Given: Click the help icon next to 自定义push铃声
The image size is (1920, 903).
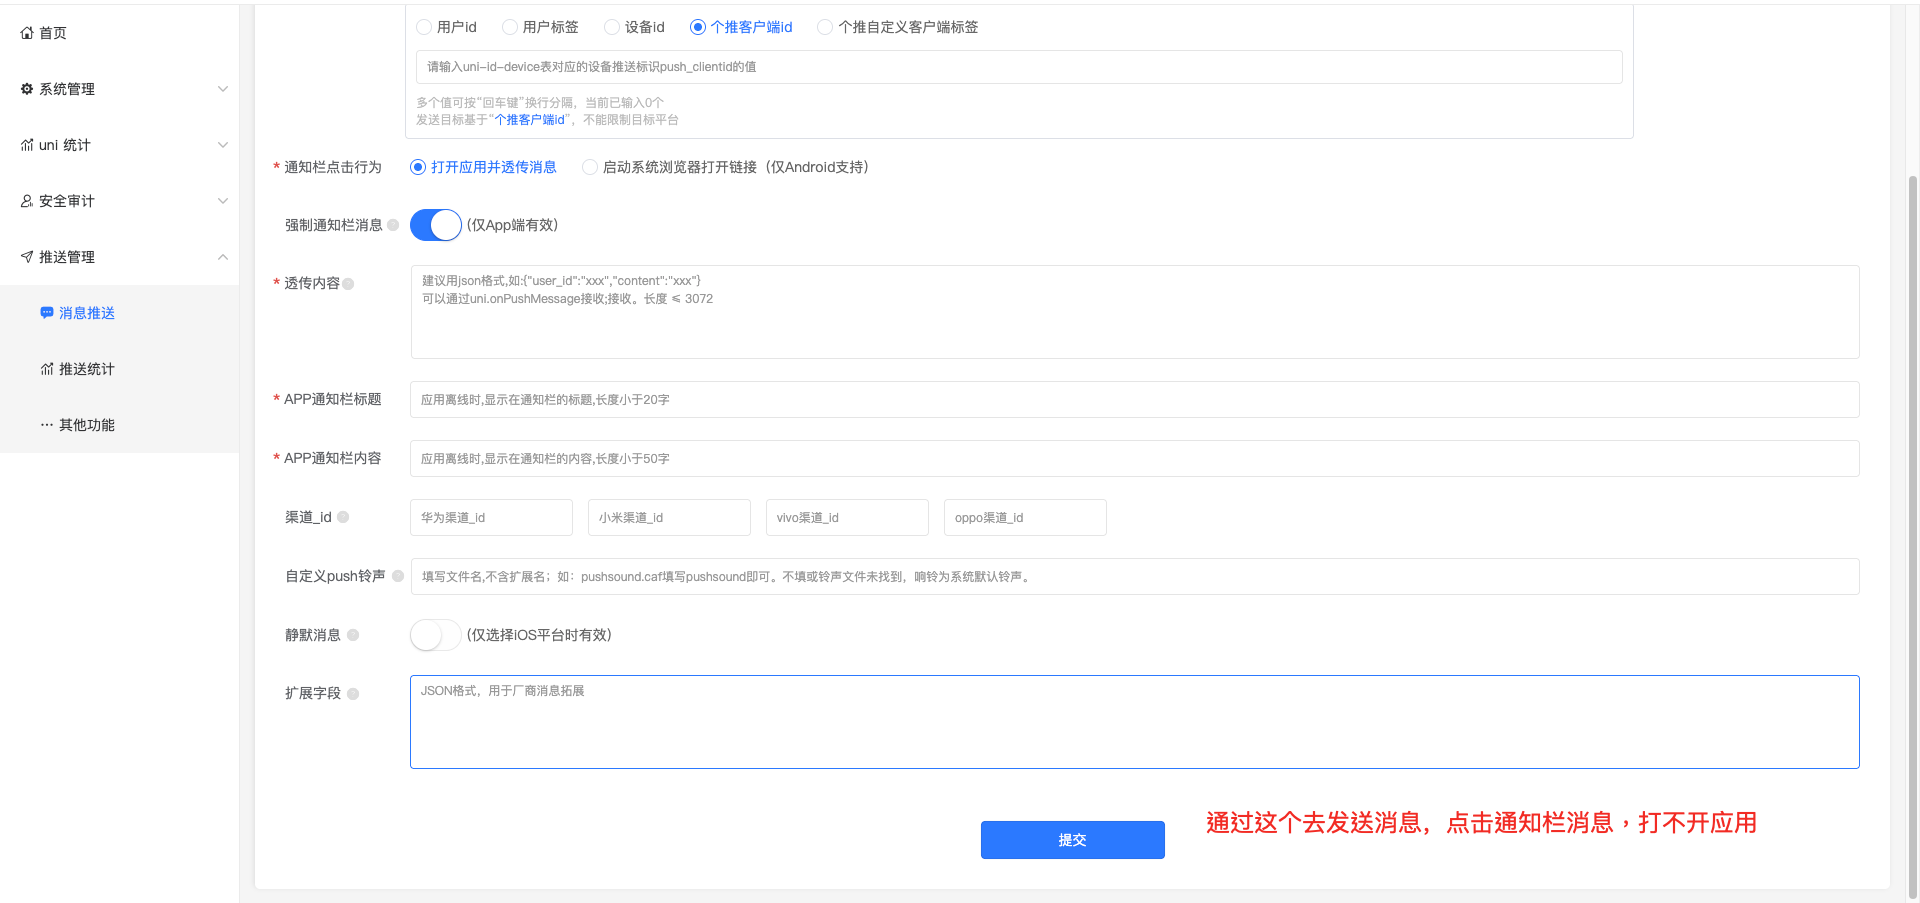Looking at the screenshot, I should click(398, 576).
